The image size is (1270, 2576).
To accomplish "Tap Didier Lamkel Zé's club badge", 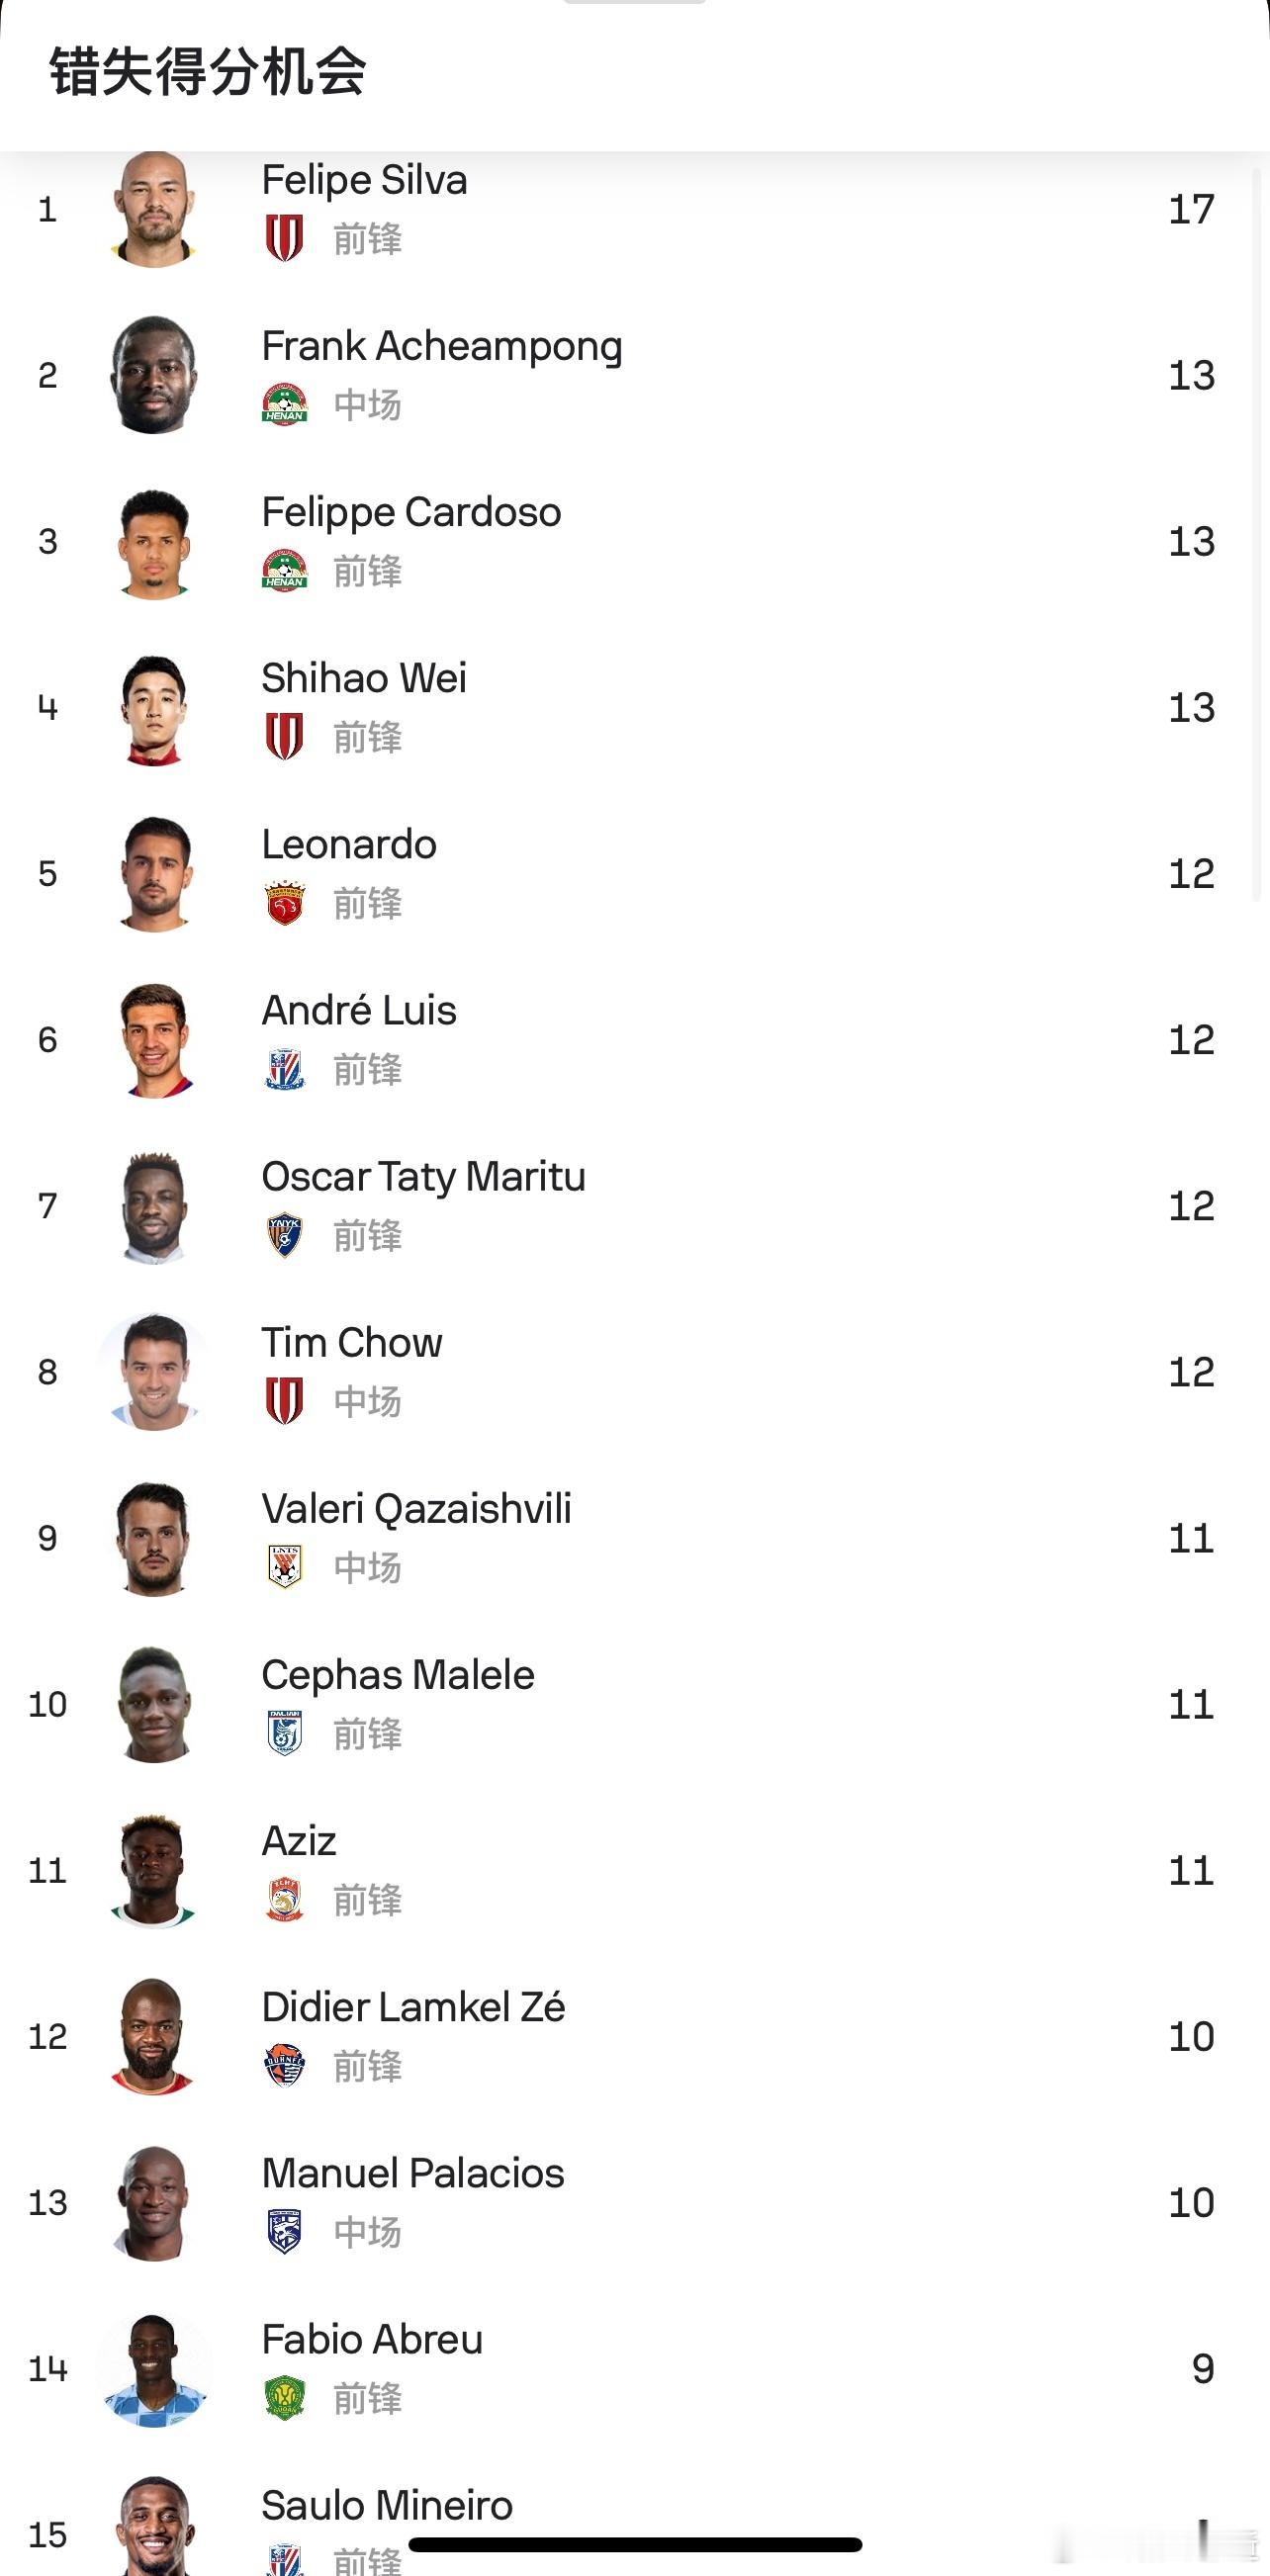I will pos(284,2065).
